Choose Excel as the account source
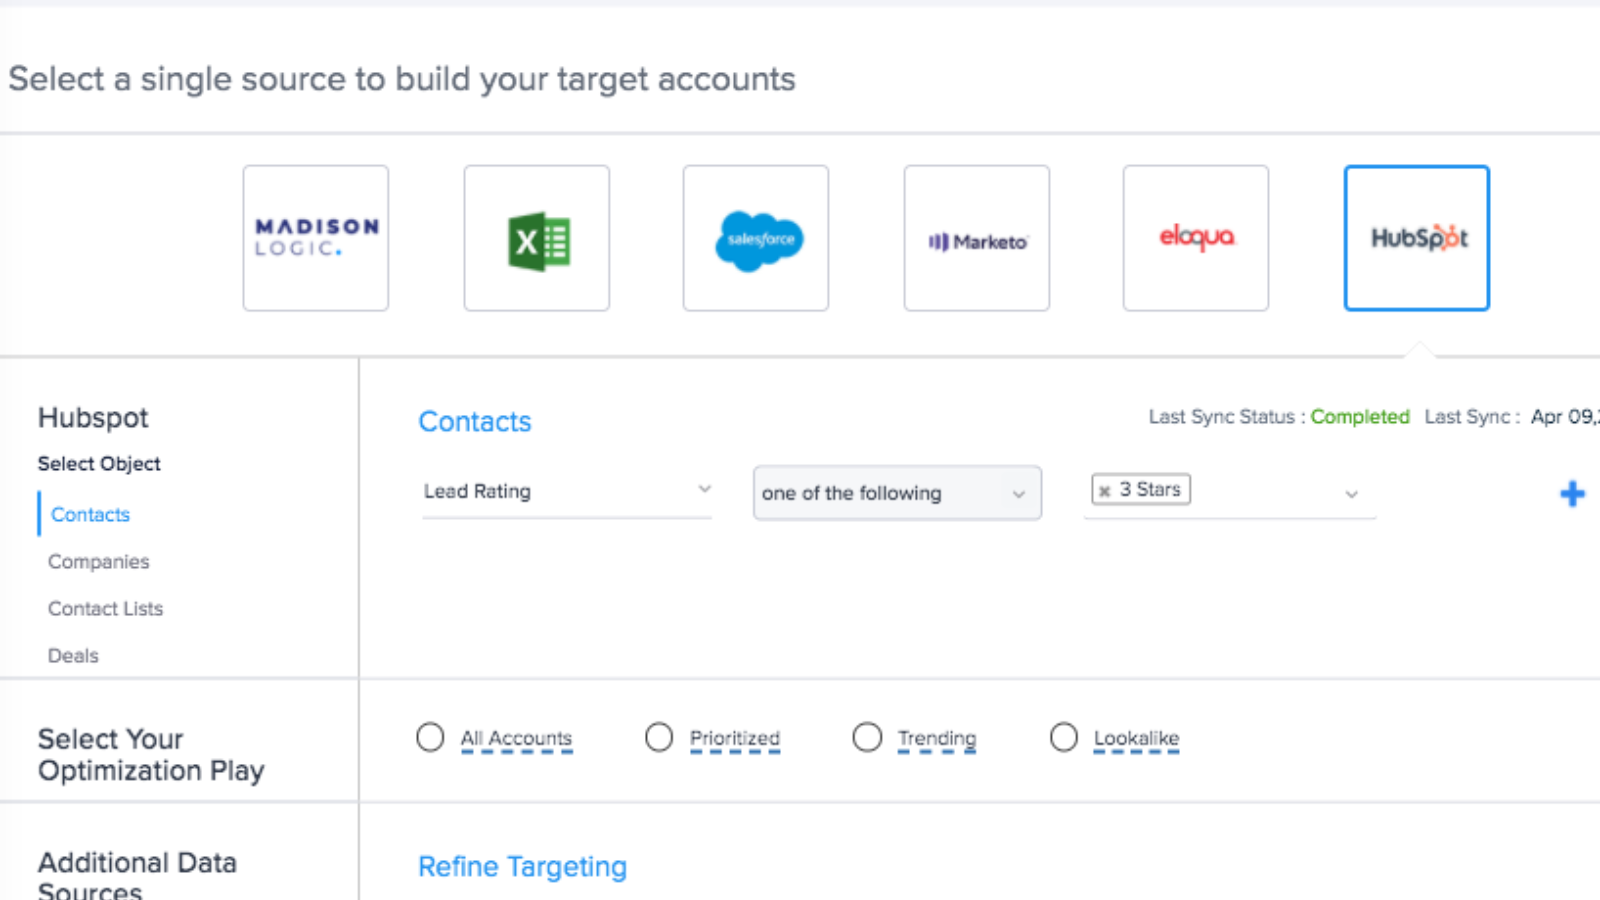The image size is (1600, 900). click(x=536, y=238)
